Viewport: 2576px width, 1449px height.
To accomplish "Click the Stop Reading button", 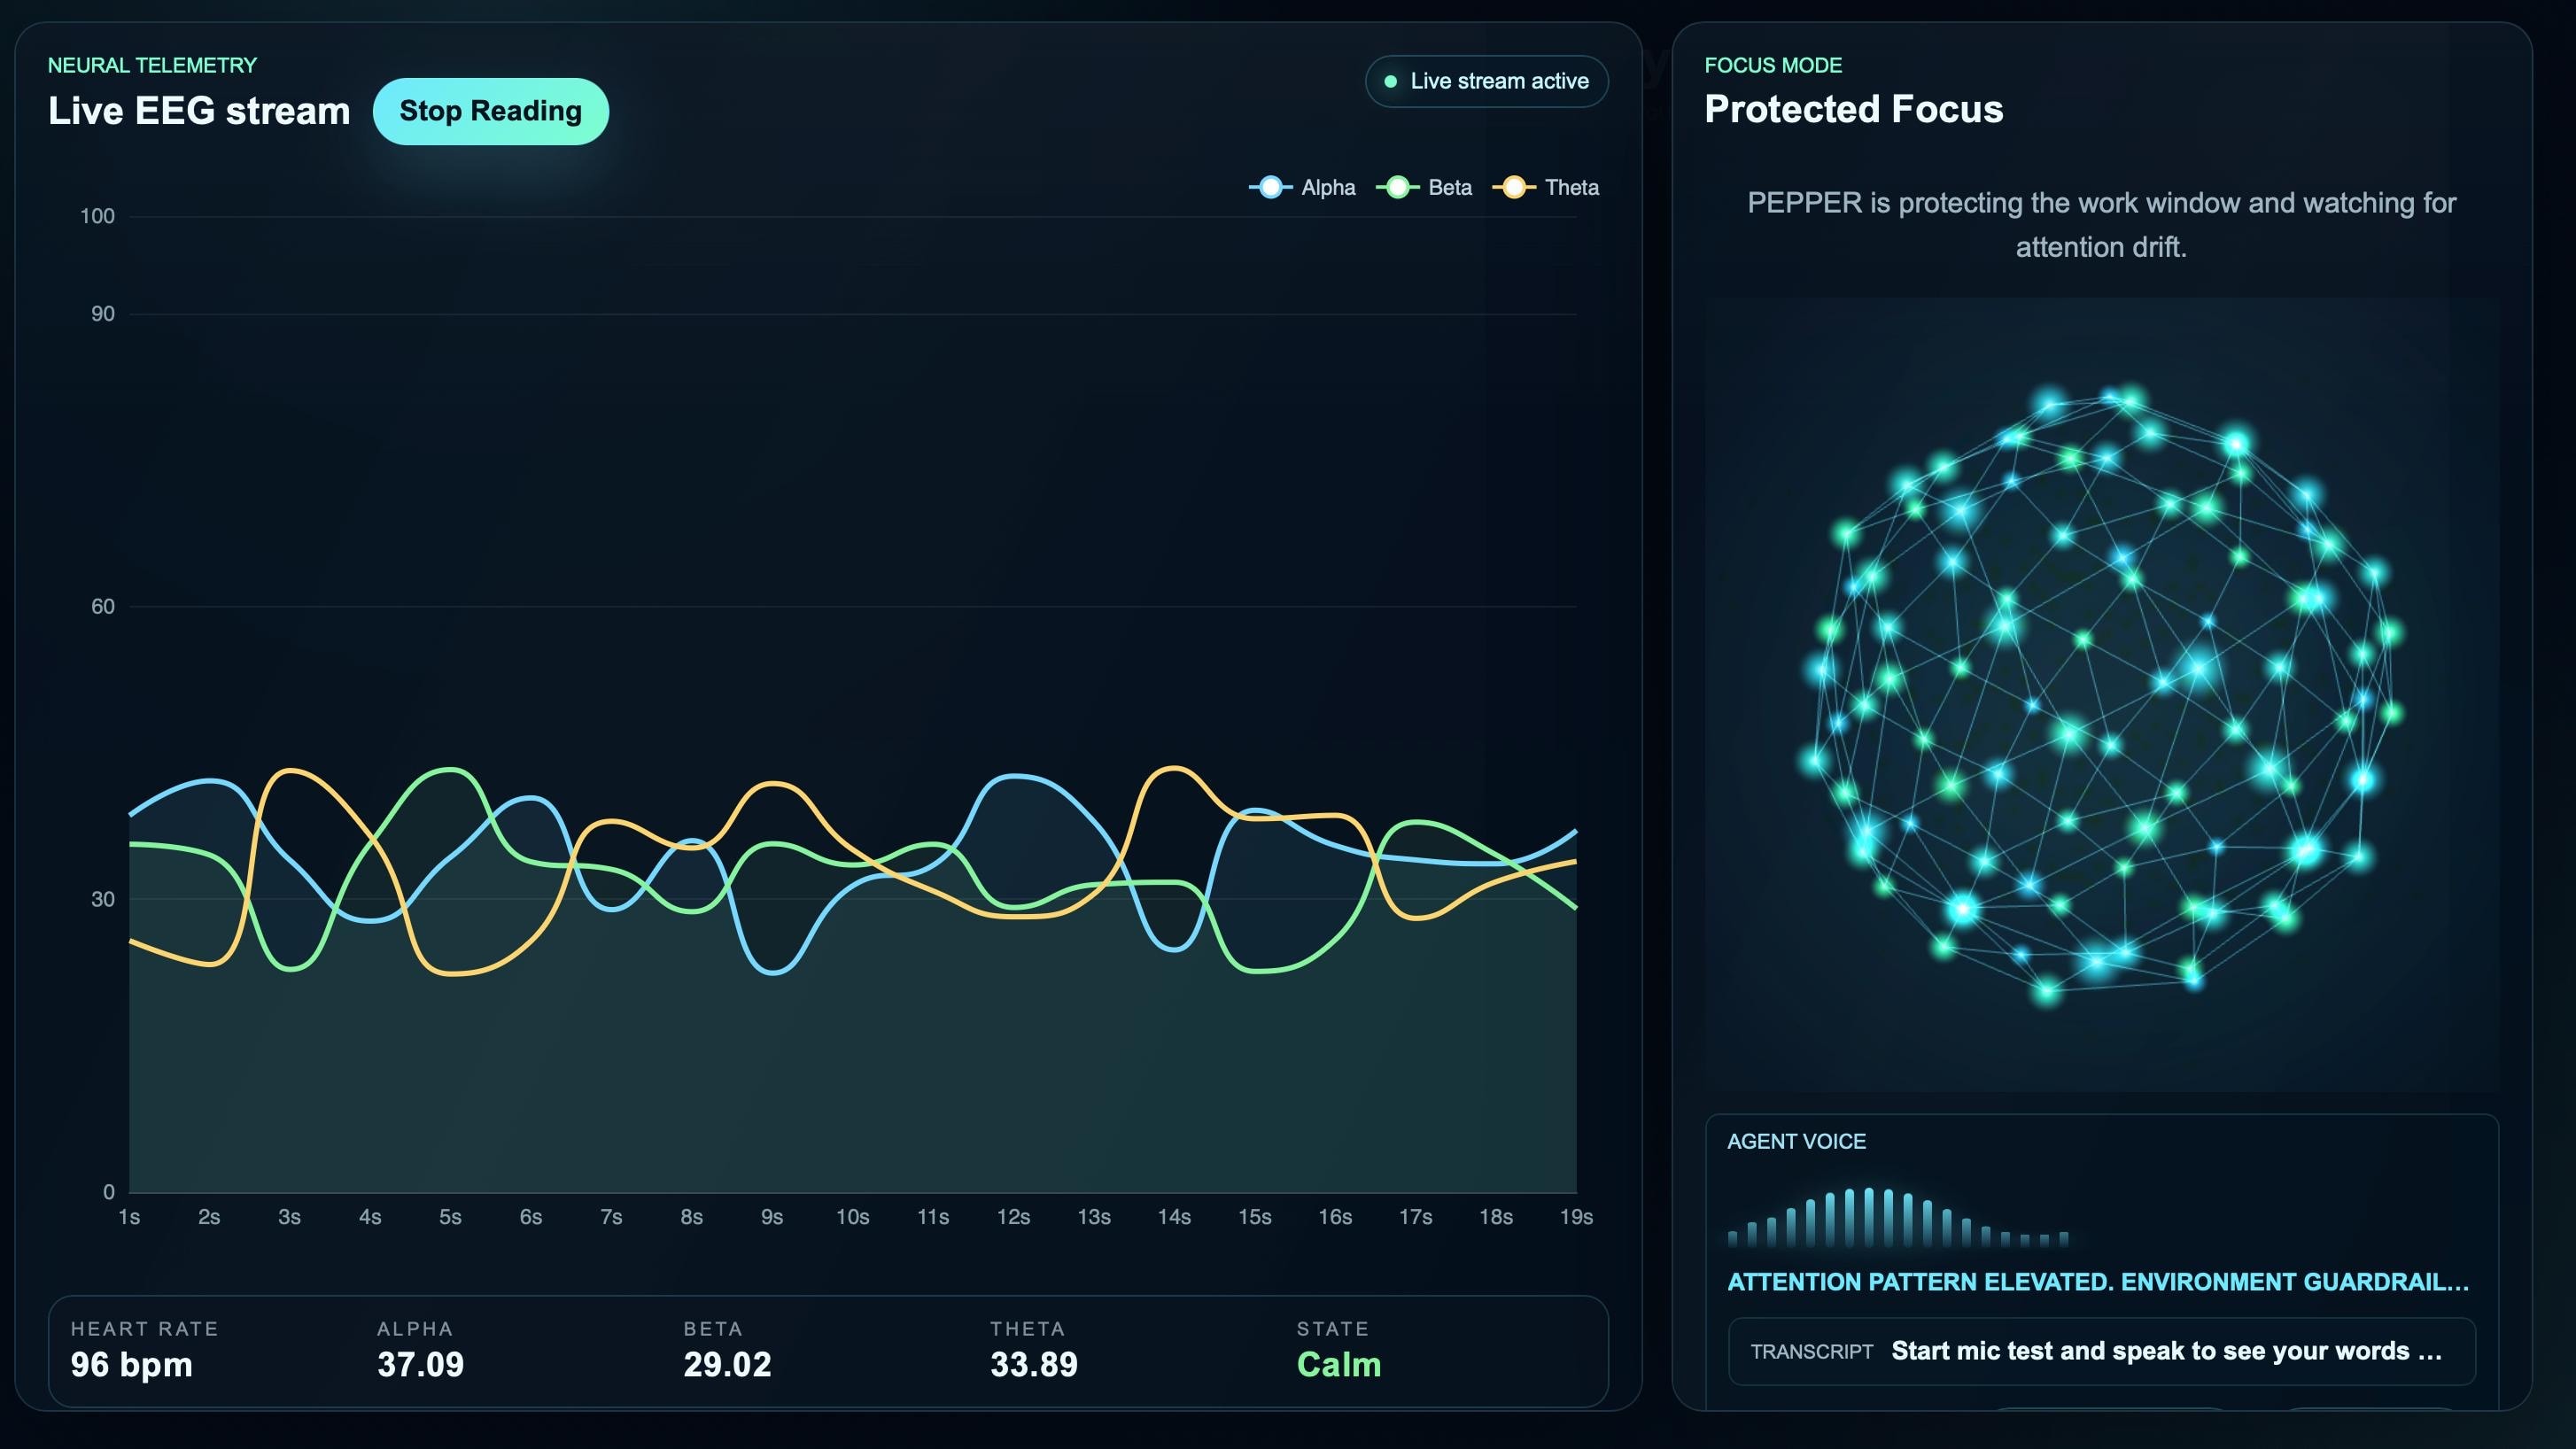I will (x=490, y=111).
